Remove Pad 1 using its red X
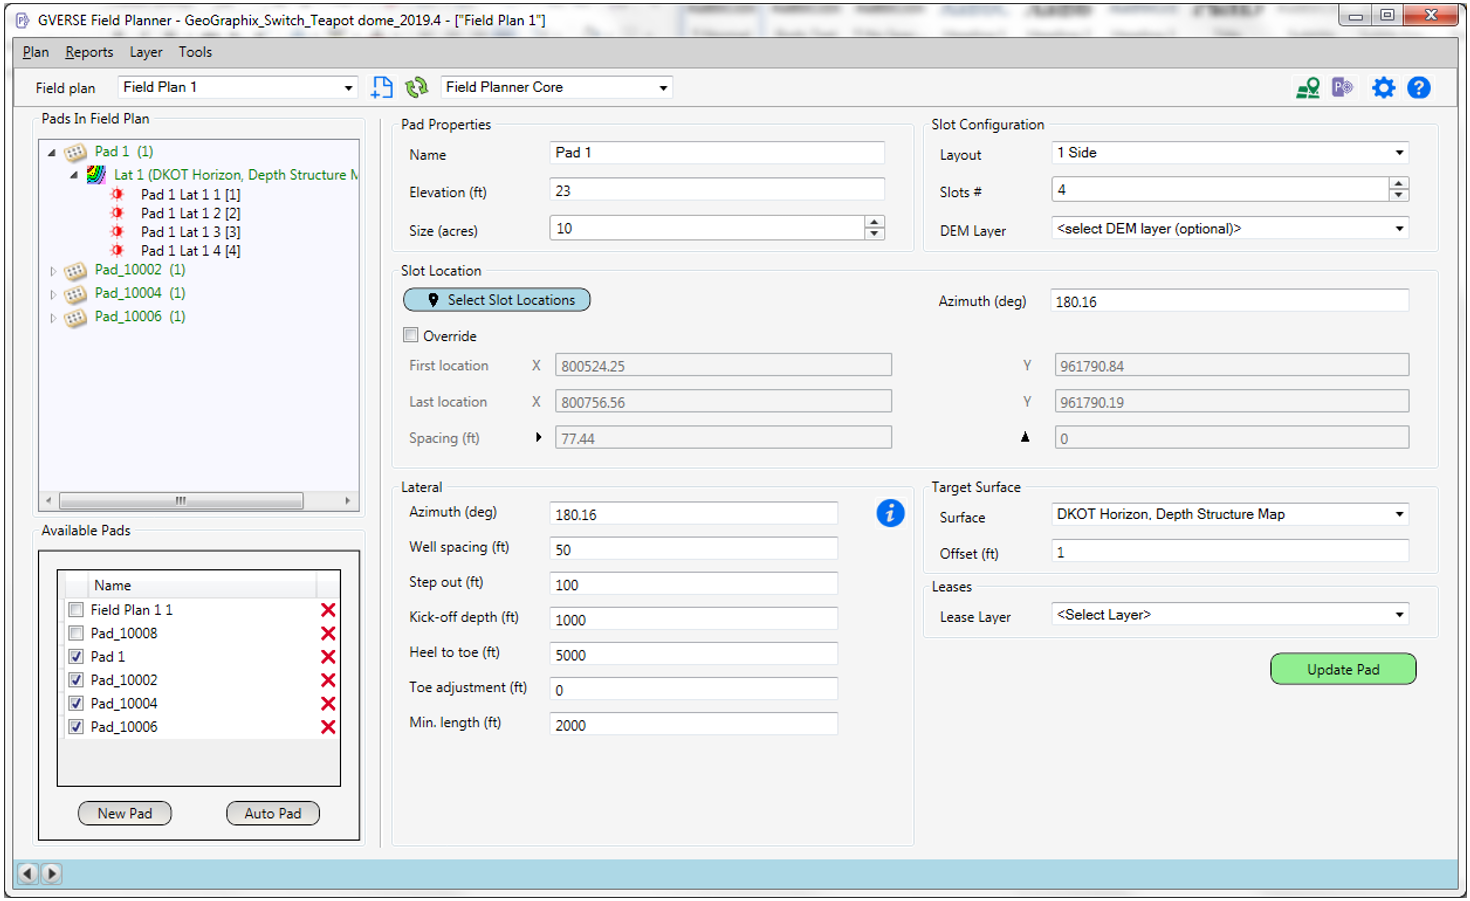 click(x=328, y=657)
